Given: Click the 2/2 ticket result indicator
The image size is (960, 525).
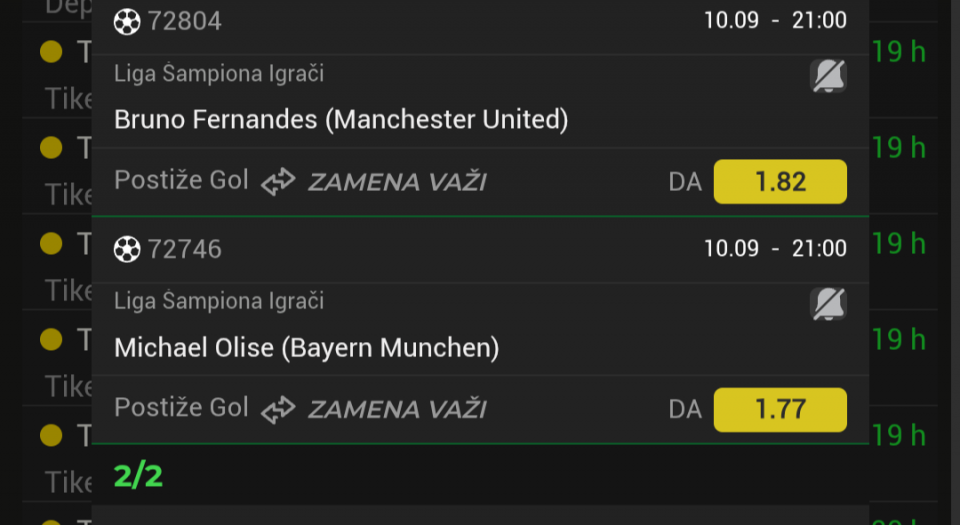Looking at the screenshot, I should pos(138,476).
